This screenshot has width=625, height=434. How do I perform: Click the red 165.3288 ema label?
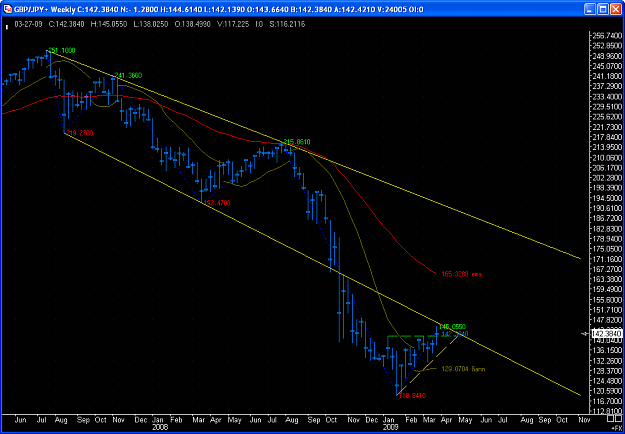click(x=462, y=274)
